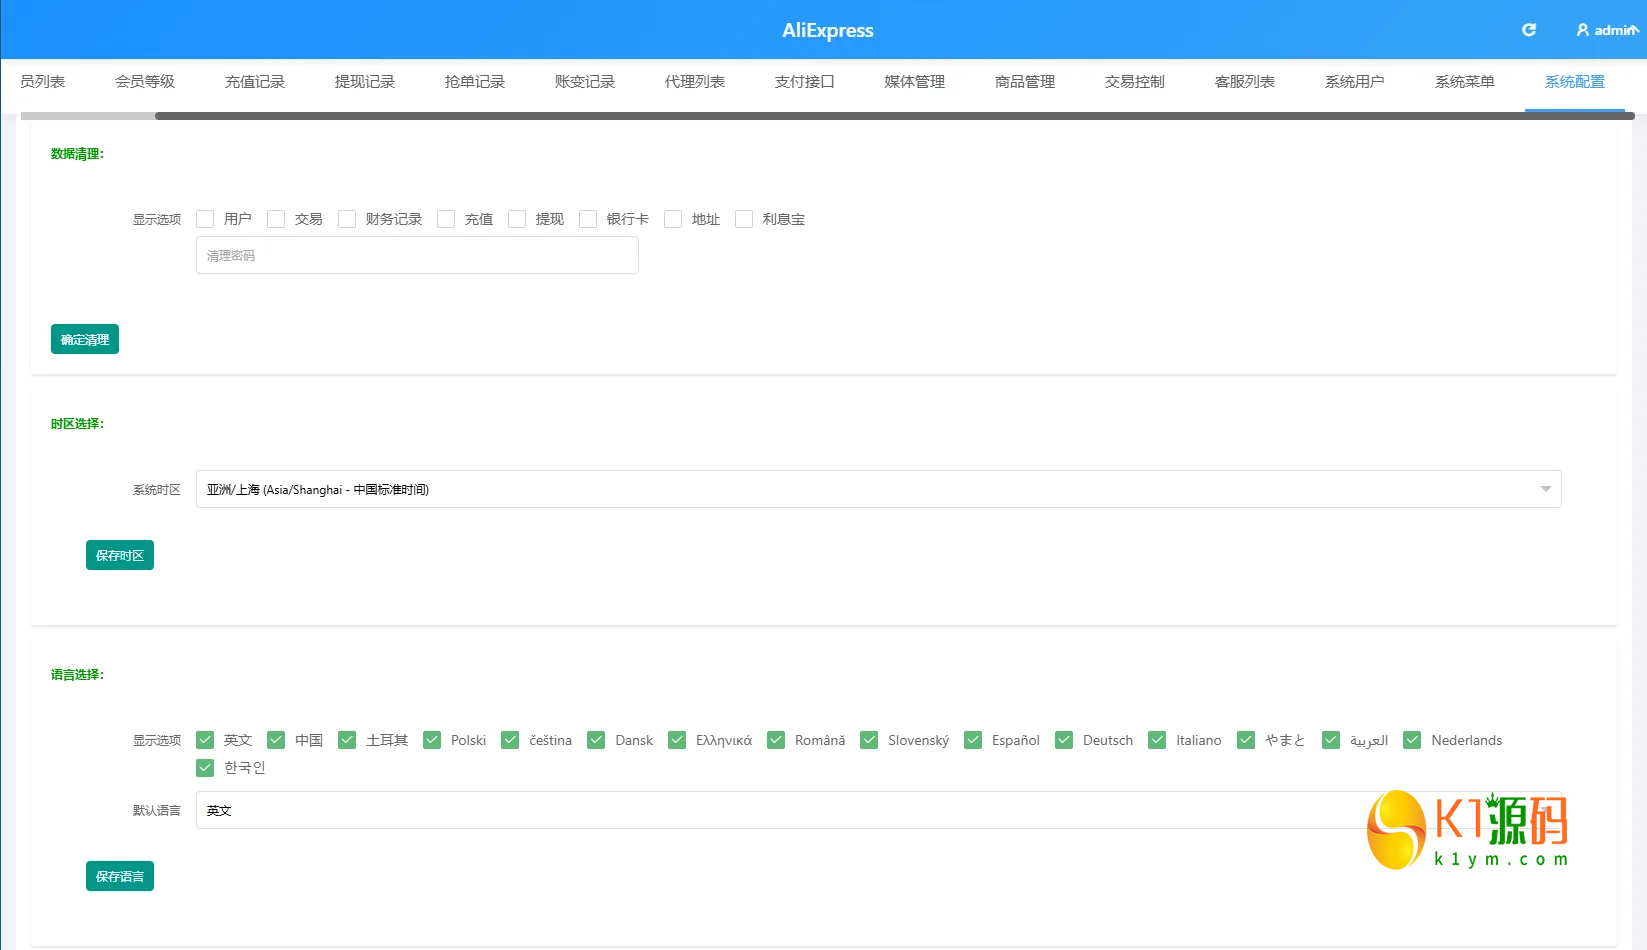The width and height of the screenshot is (1647, 950).
Task: Open the admin user menu
Action: coord(1608,30)
